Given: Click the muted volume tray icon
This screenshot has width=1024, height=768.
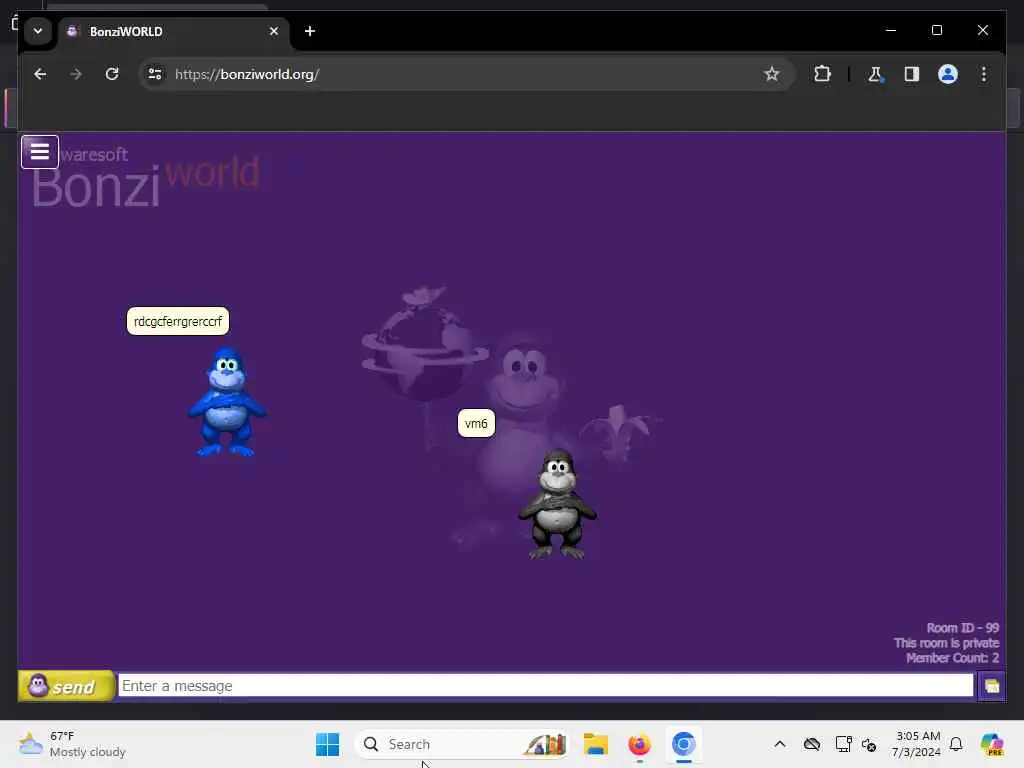Looking at the screenshot, I should (x=869, y=744).
